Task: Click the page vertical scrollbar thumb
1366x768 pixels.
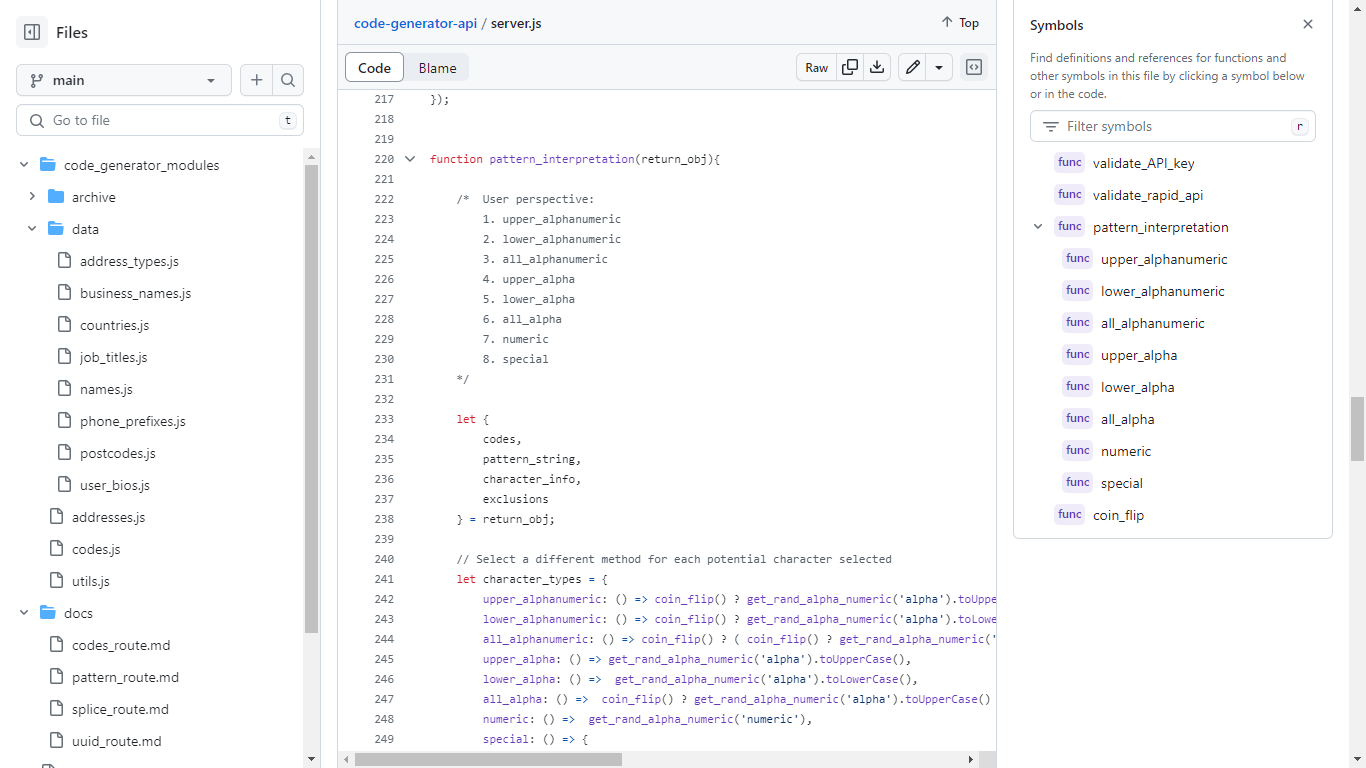Action: click(1357, 429)
